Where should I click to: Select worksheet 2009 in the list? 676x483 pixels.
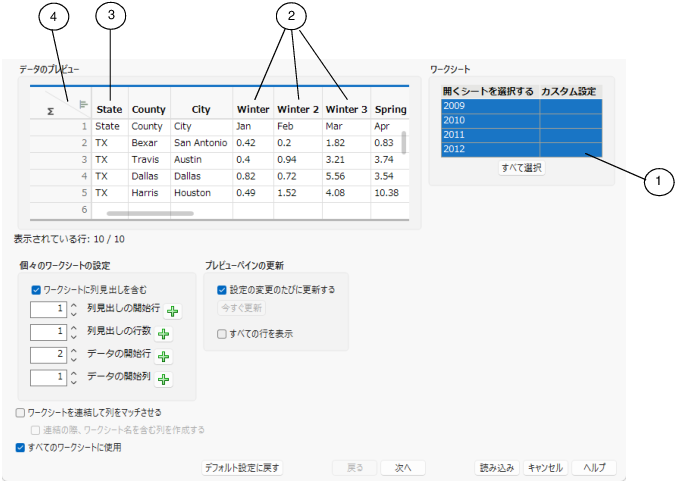(522, 106)
